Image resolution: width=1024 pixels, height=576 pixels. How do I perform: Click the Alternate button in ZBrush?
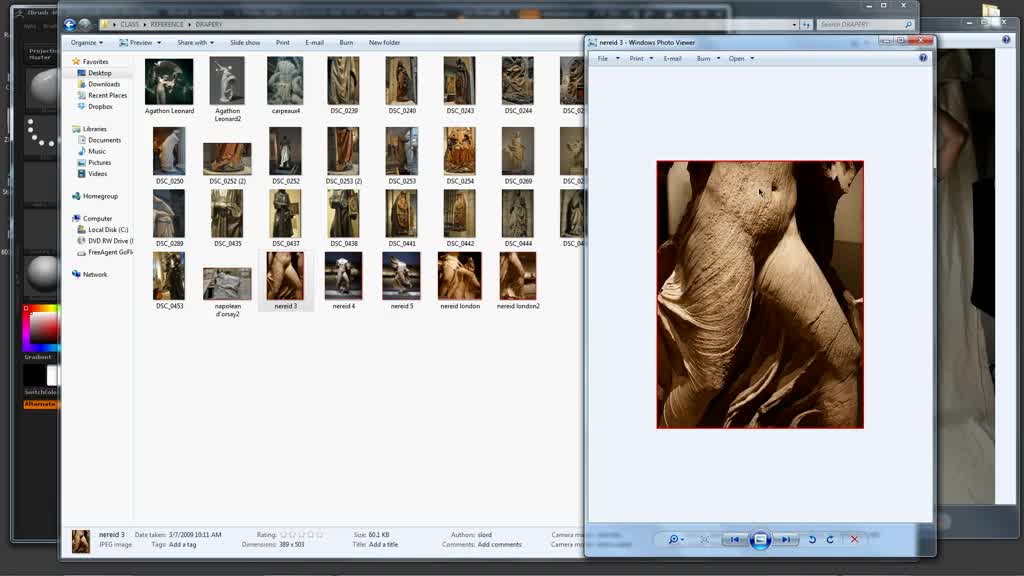click(40, 404)
